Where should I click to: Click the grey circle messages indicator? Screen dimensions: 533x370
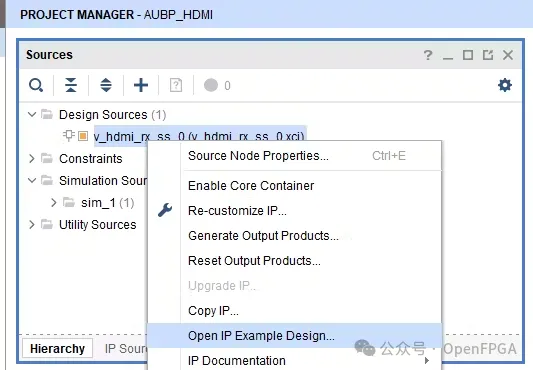click(x=211, y=85)
